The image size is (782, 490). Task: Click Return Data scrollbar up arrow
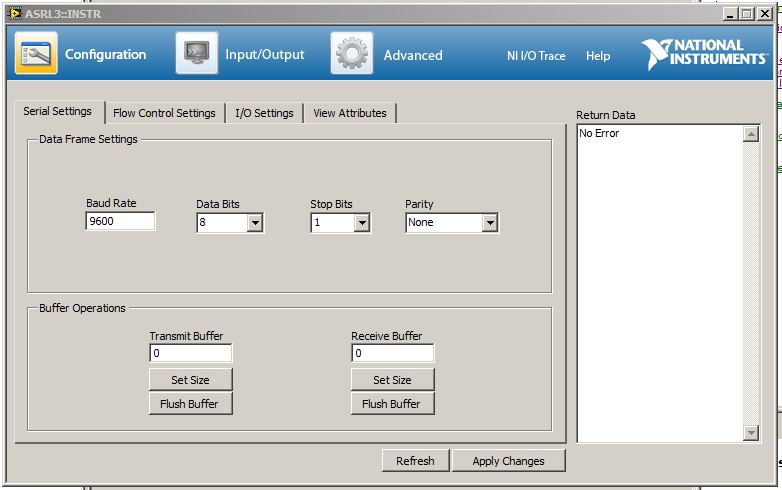click(x=751, y=134)
